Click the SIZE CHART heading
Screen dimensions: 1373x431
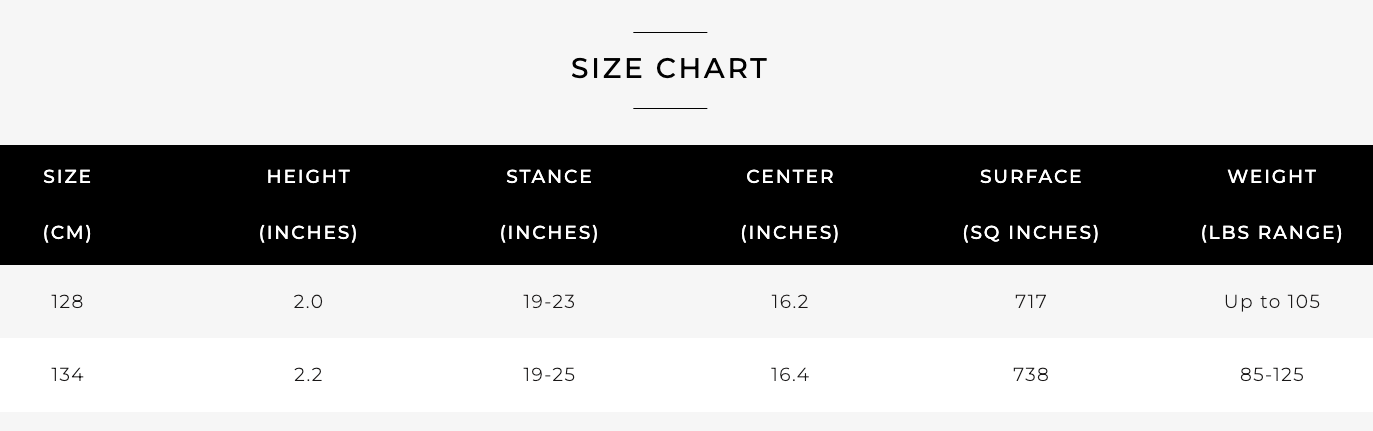point(669,68)
